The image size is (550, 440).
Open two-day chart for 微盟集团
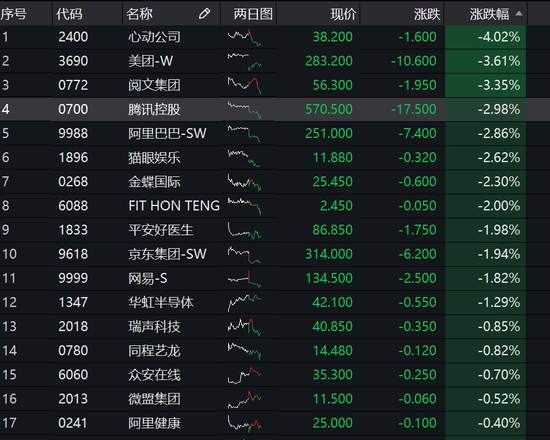[244, 400]
